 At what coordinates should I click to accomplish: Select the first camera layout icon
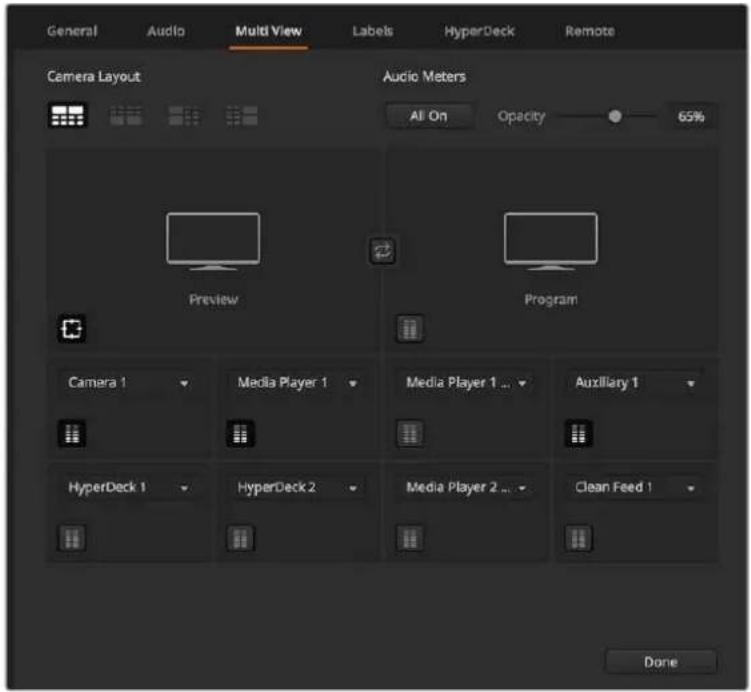coord(68,115)
